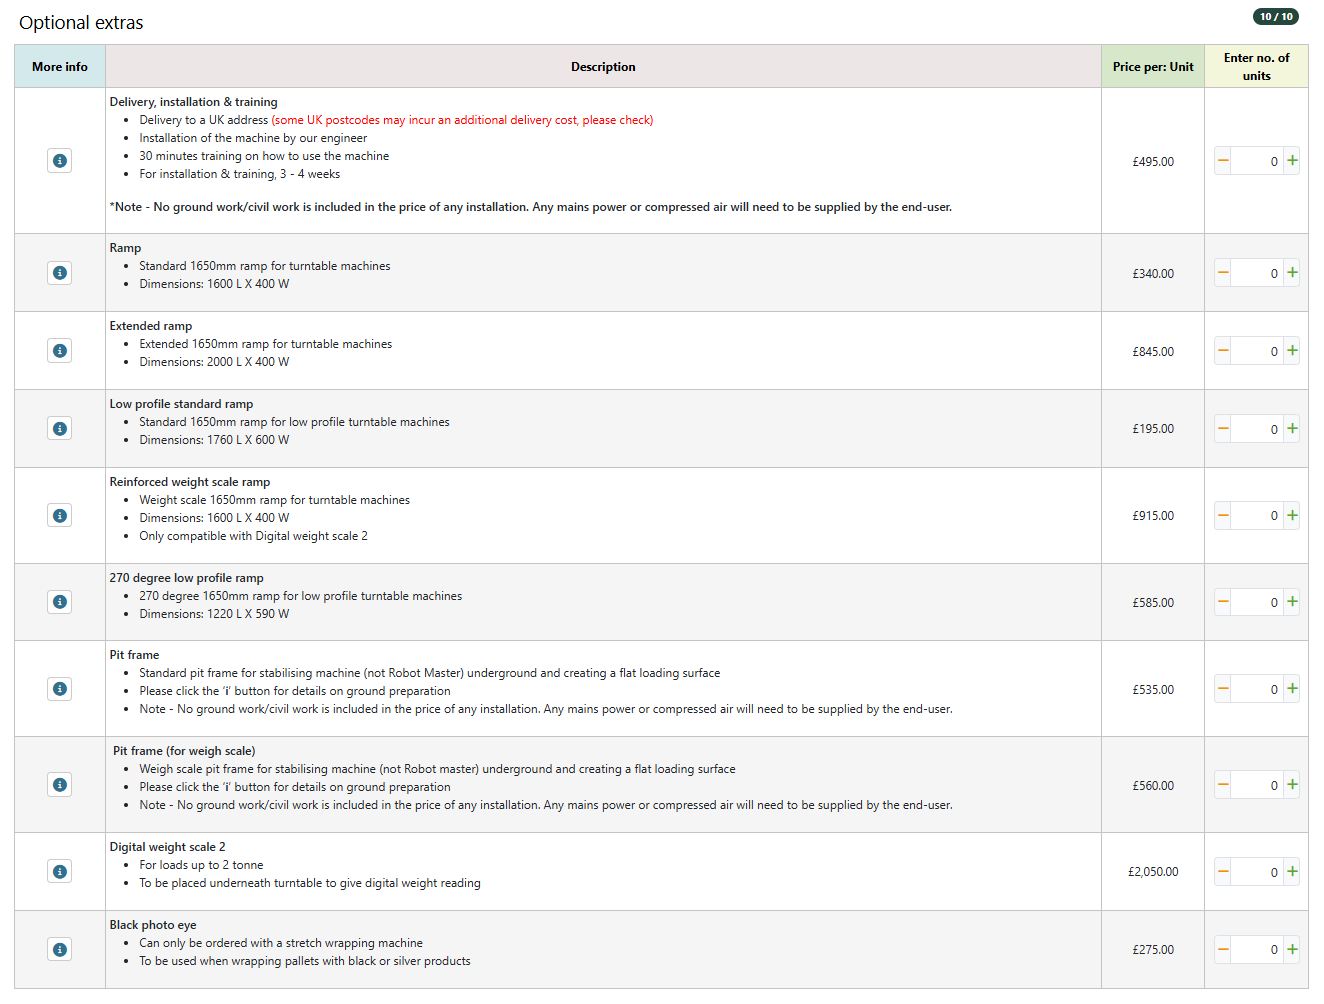The image size is (1324, 1004).
Task: Increase Extended ramp quantity with plus
Action: [1292, 351]
